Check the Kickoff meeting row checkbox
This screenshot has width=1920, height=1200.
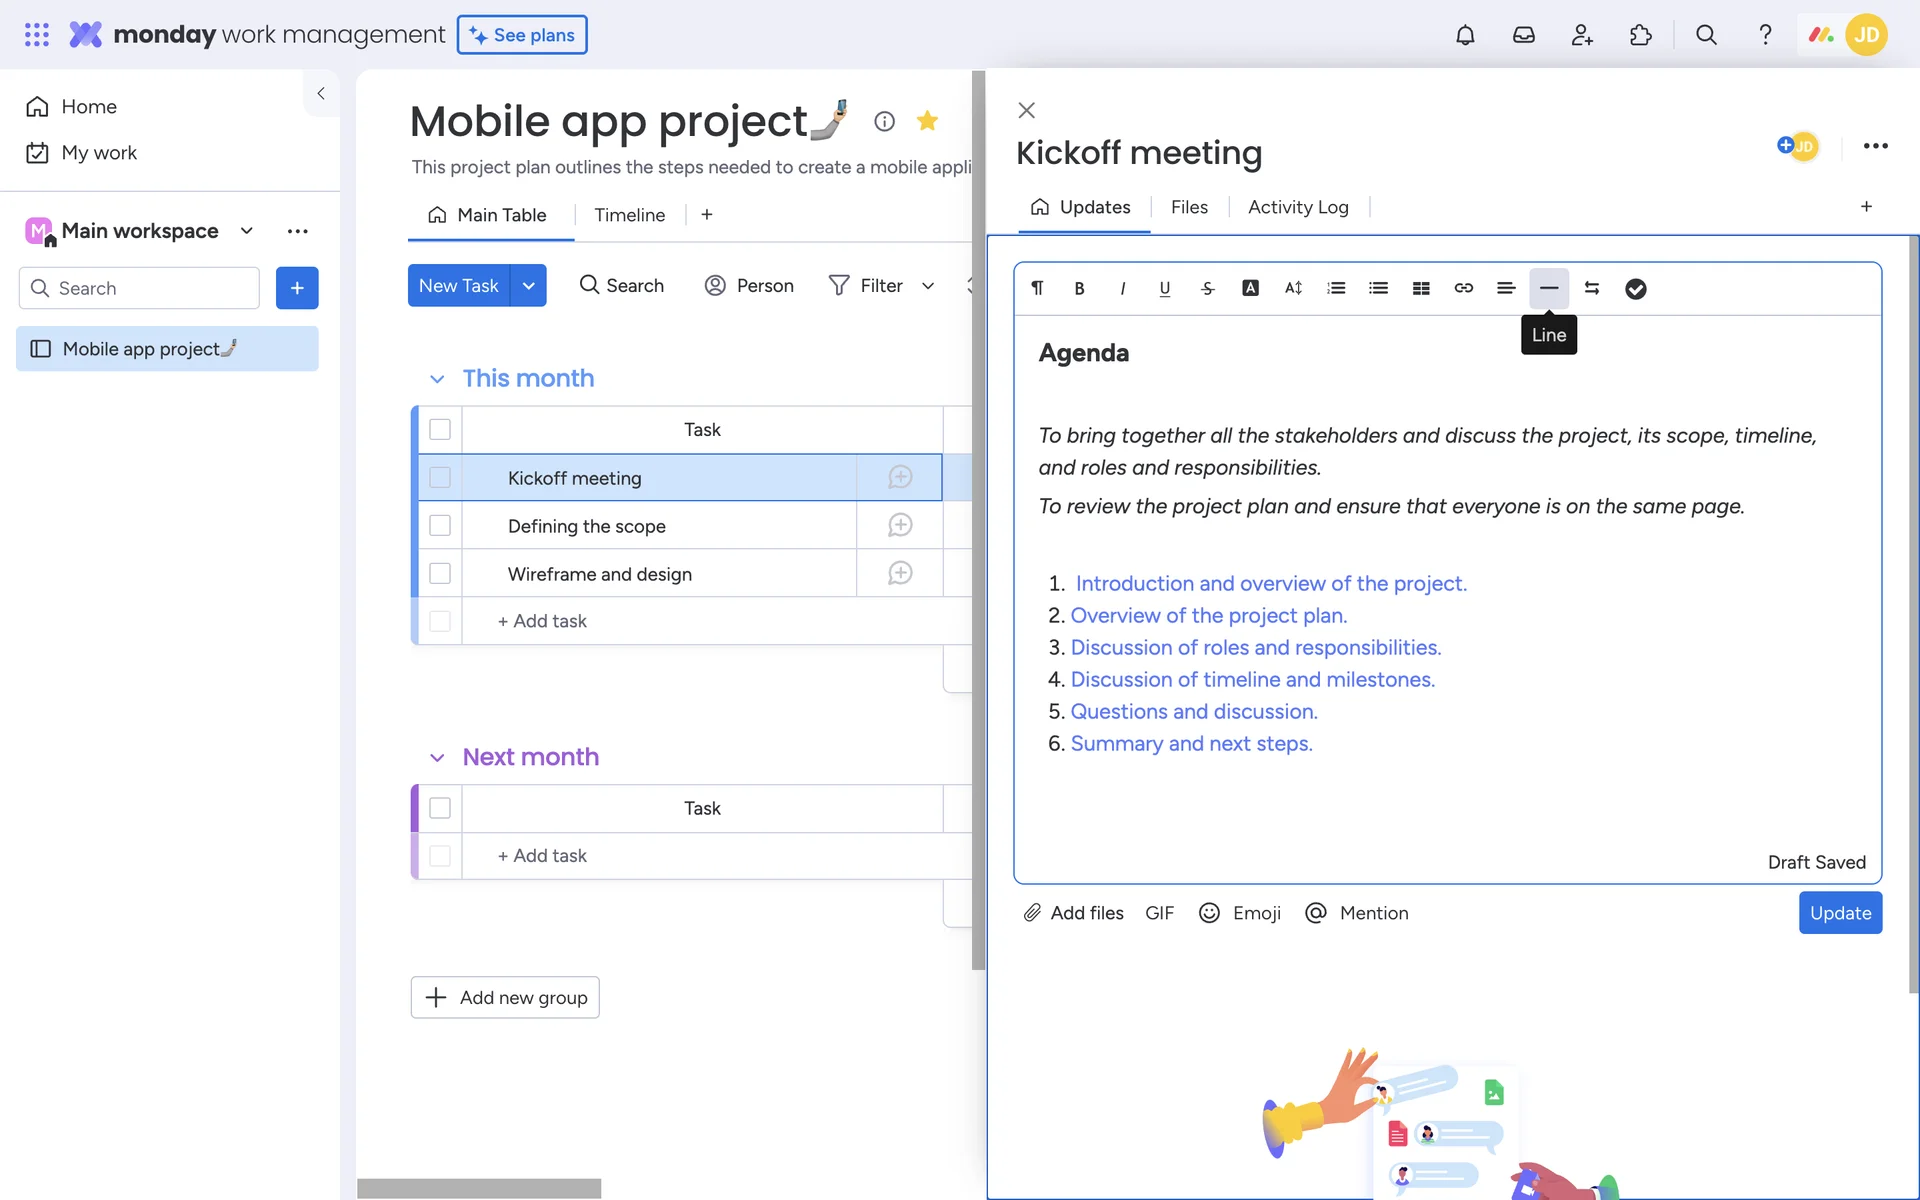point(440,478)
